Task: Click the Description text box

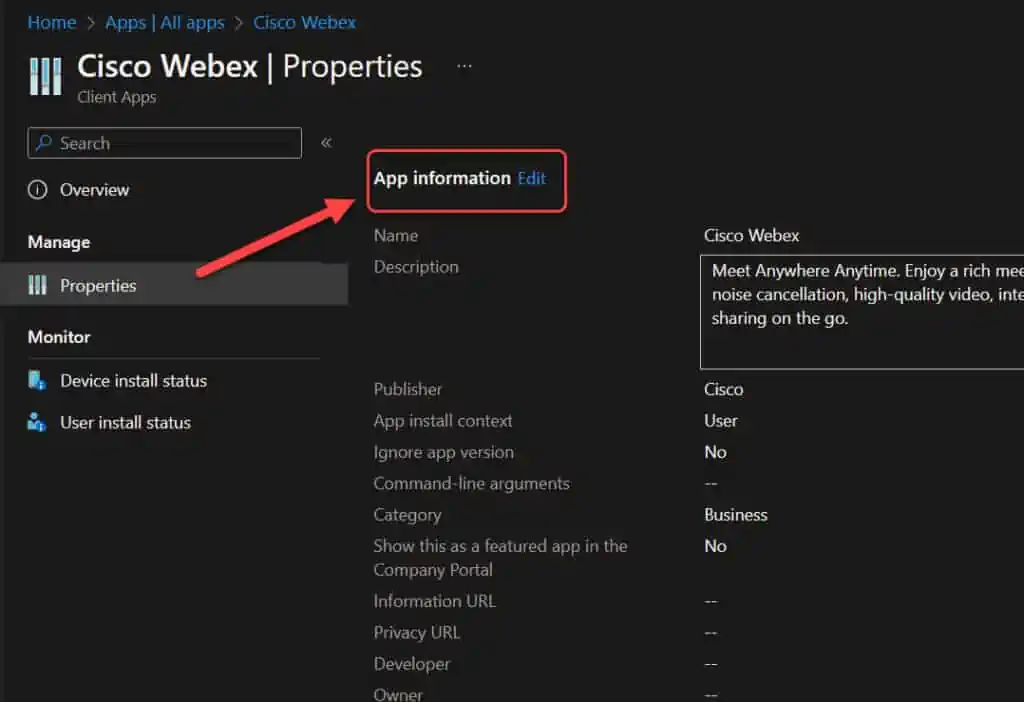Action: 862,312
